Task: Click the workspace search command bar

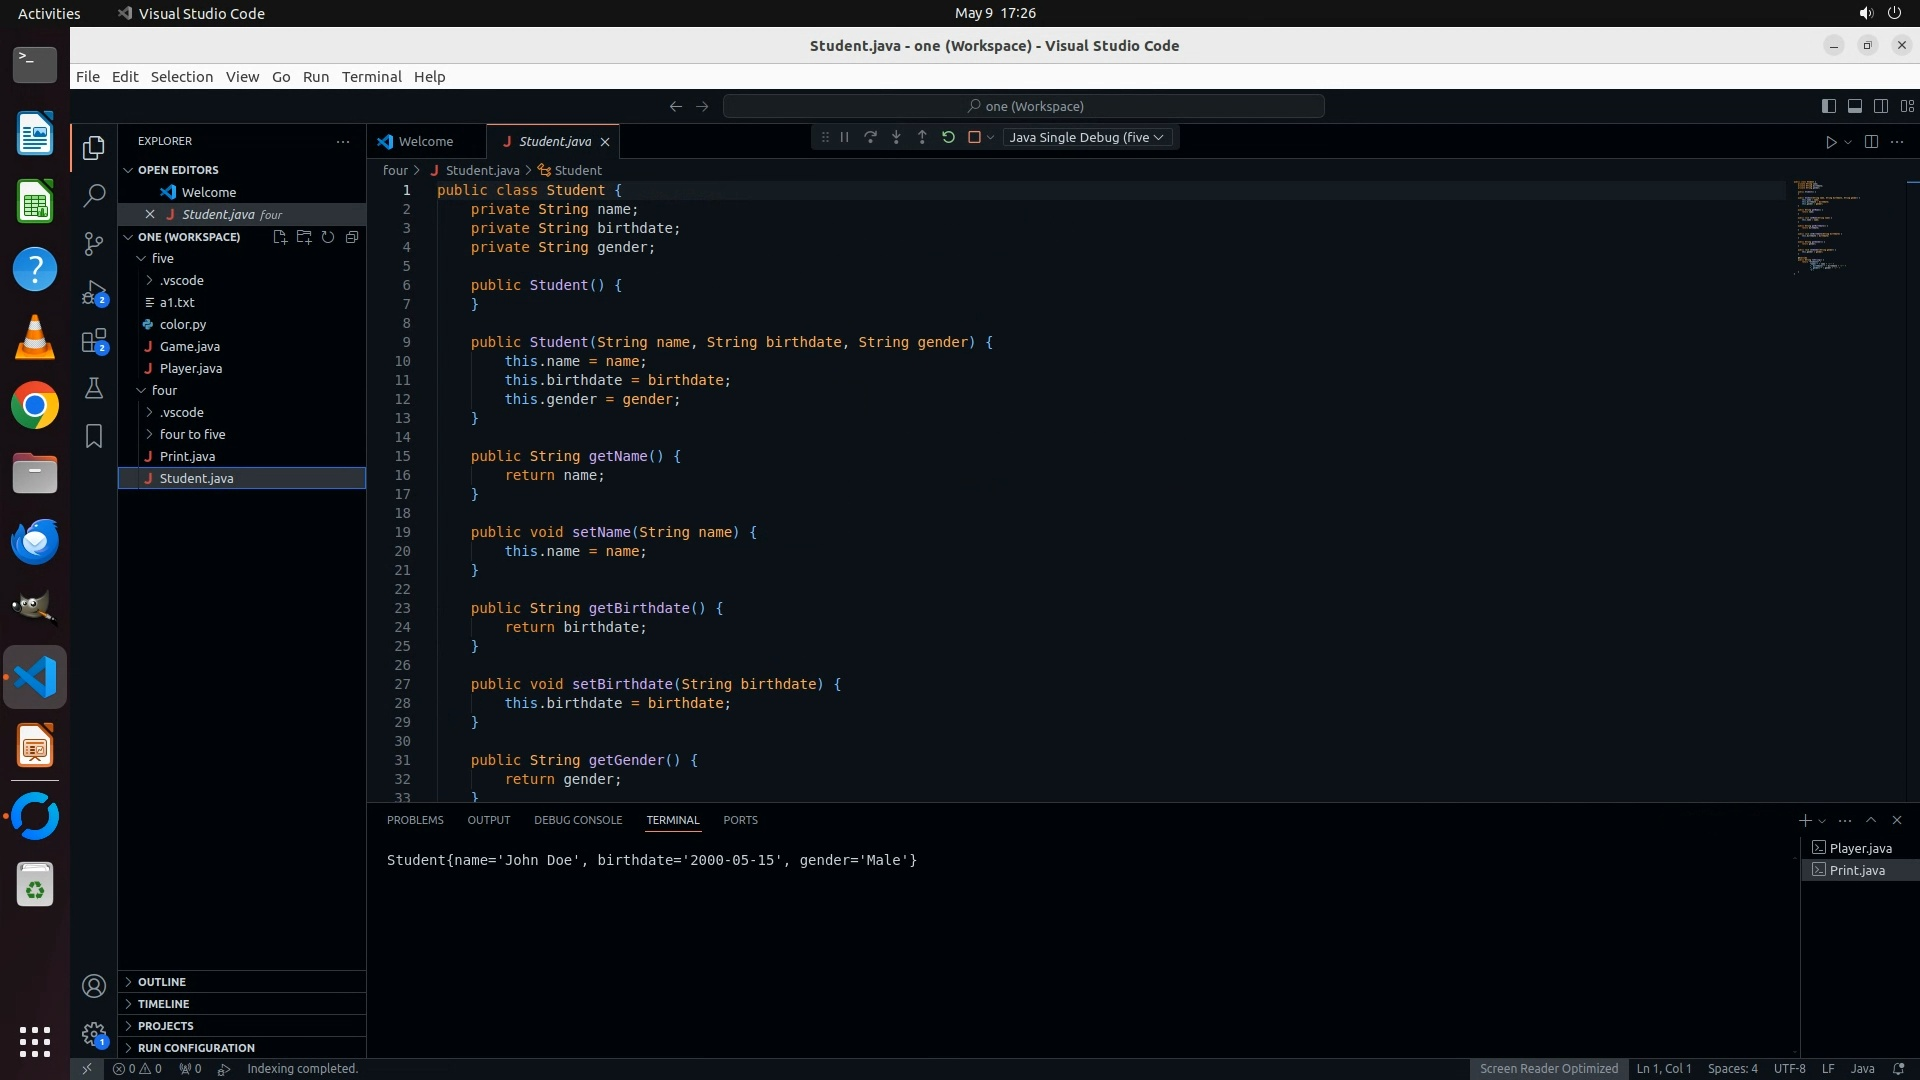Action: [1024, 106]
